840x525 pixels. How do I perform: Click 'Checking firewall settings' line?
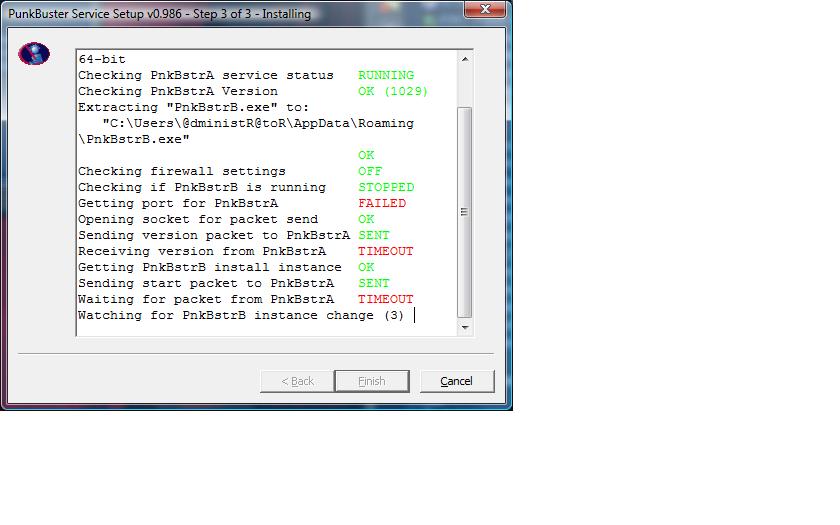pyautogui.click(x=182, y=171)
